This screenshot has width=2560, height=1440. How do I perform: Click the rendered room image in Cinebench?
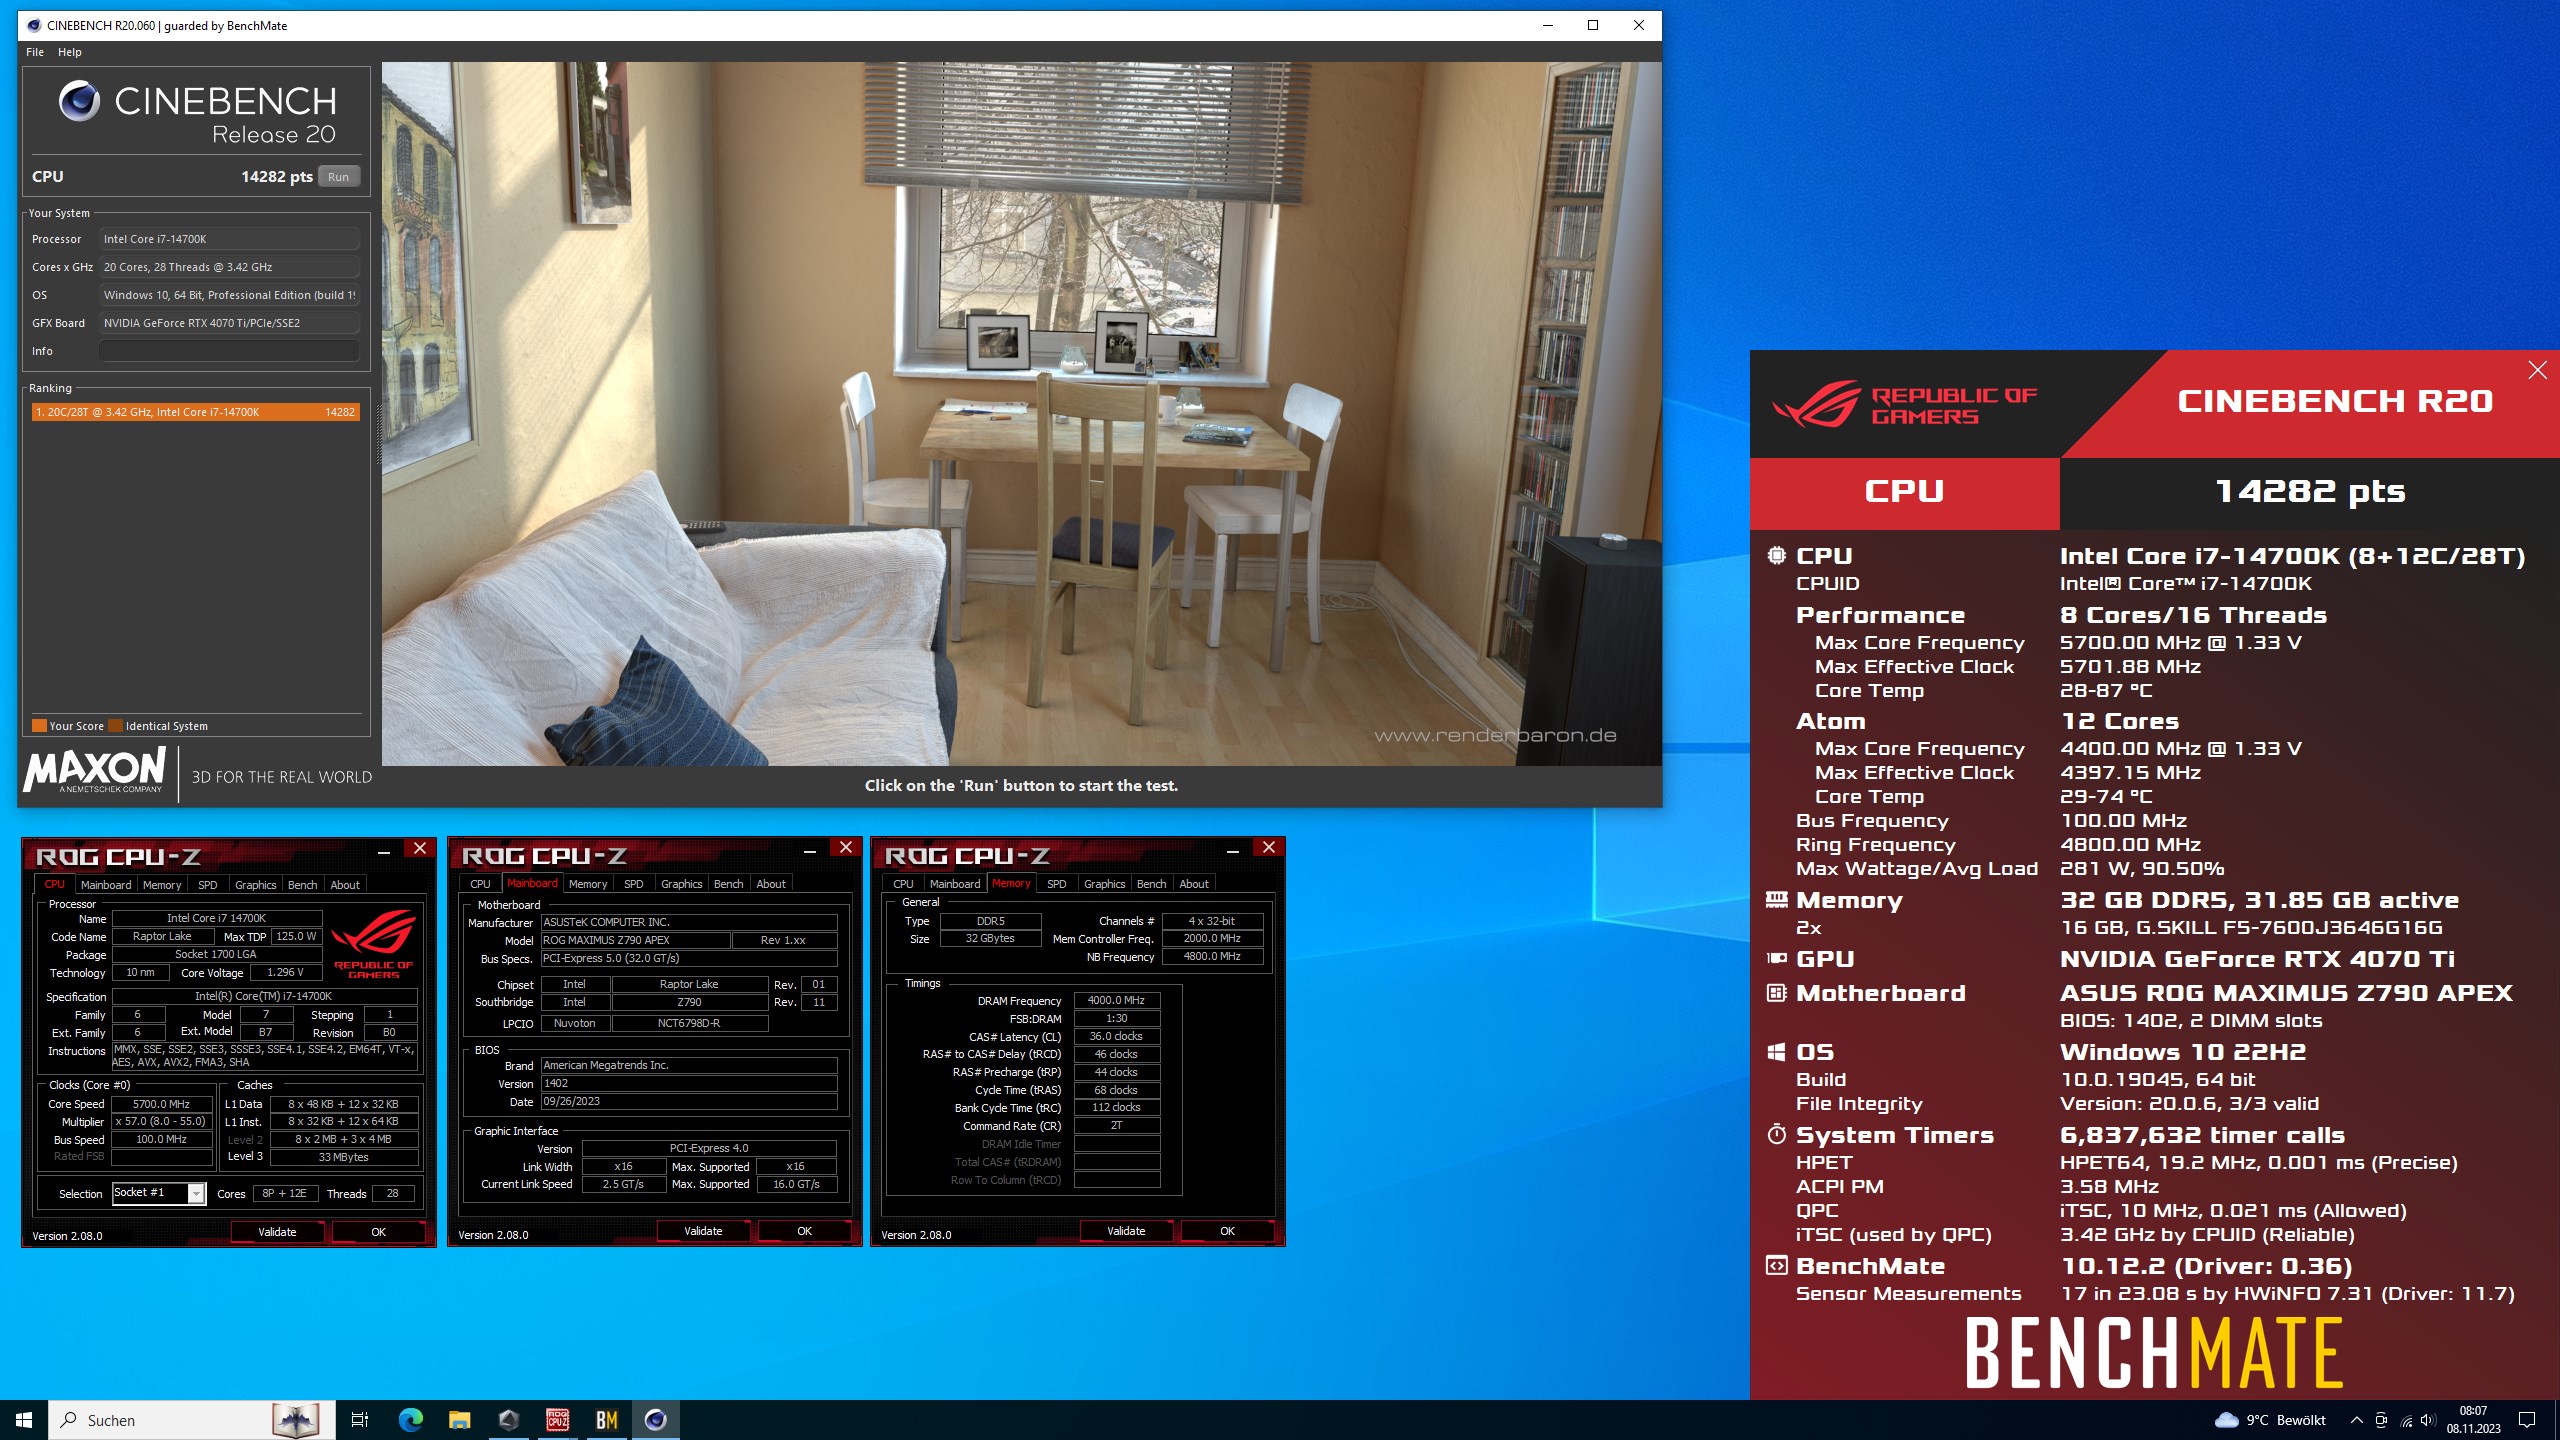(x=1021, y=414)
